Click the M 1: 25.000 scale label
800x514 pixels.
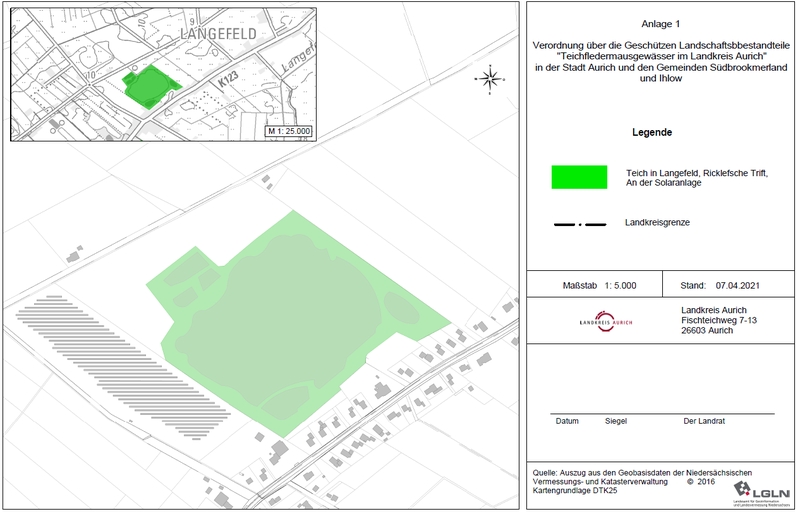288,131
